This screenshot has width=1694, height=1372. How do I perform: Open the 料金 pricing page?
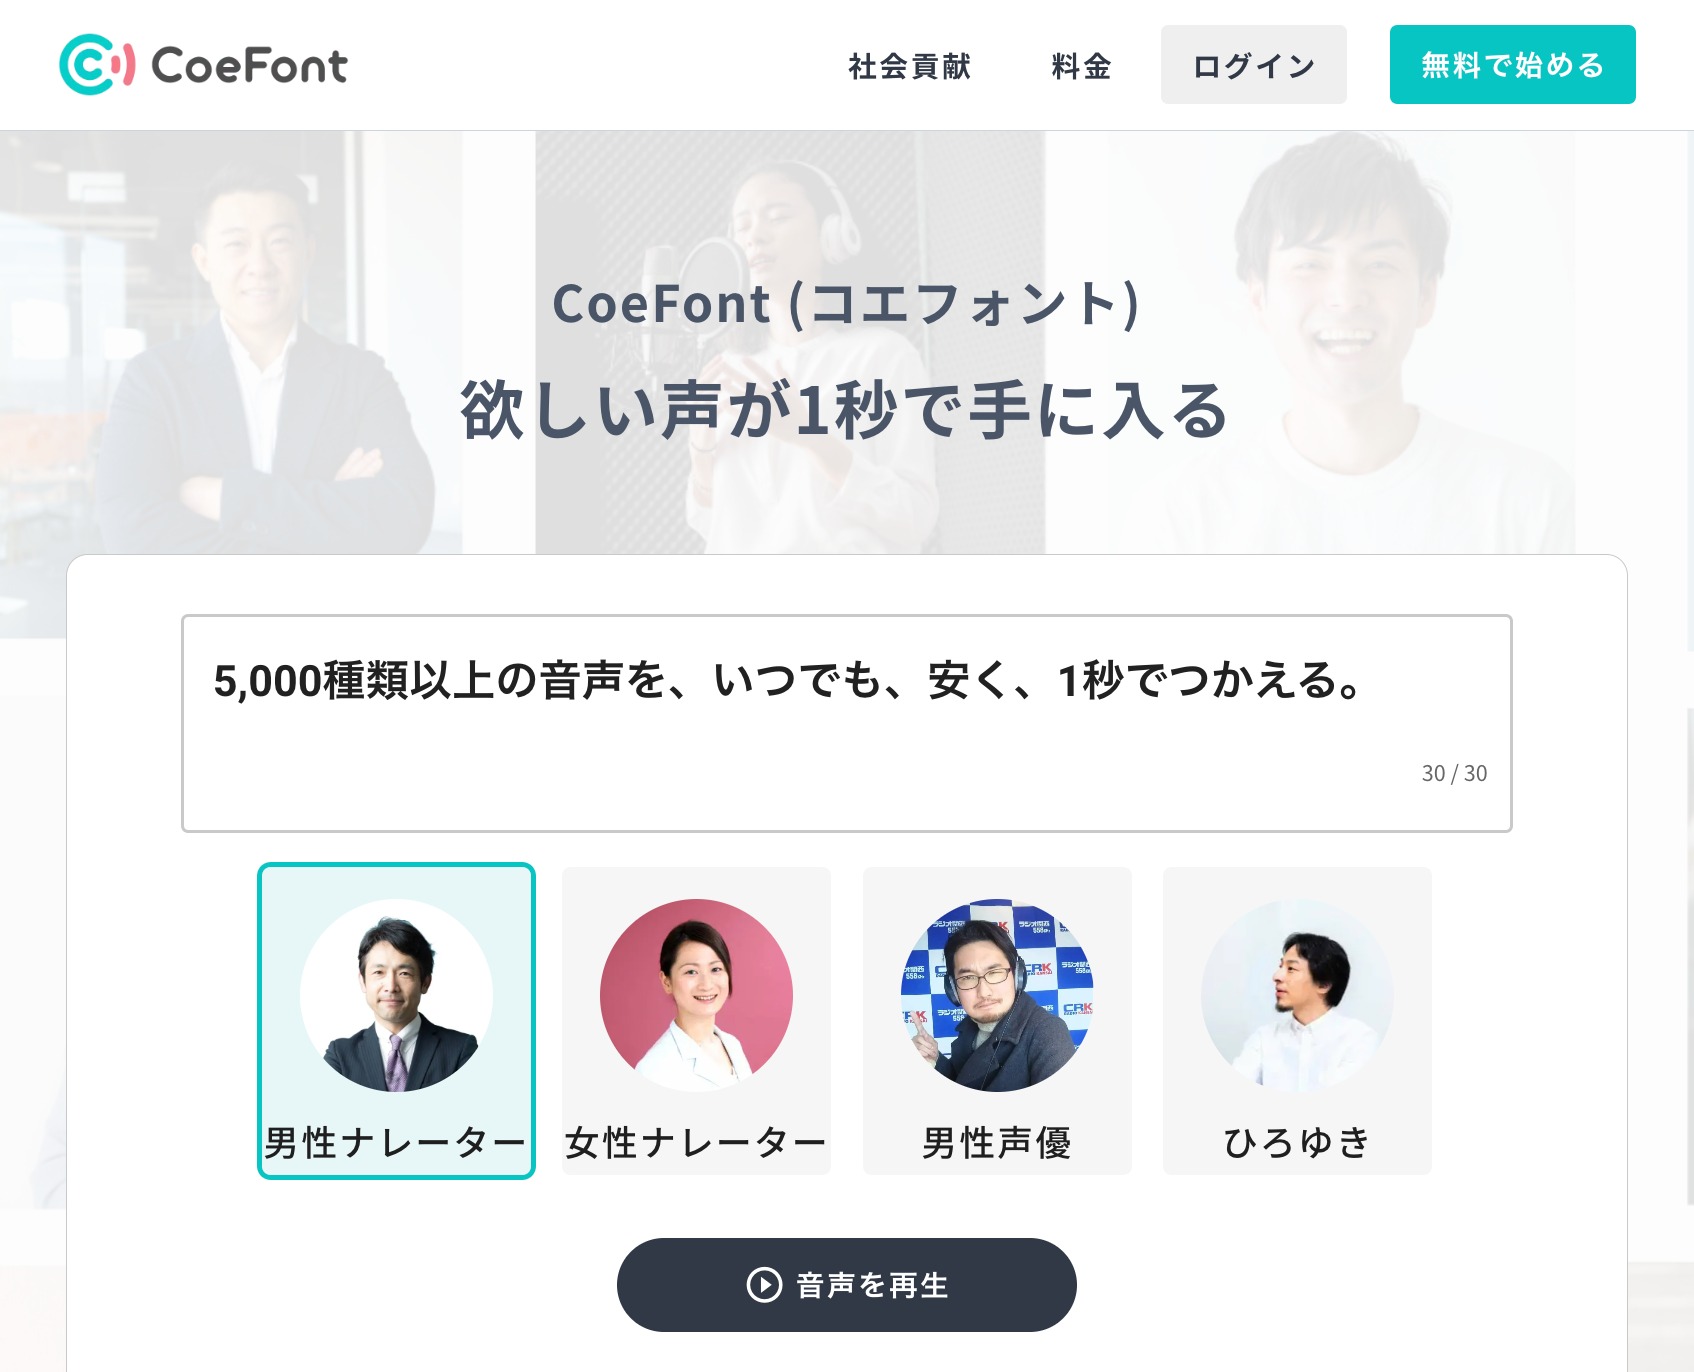click(1081, 66)
